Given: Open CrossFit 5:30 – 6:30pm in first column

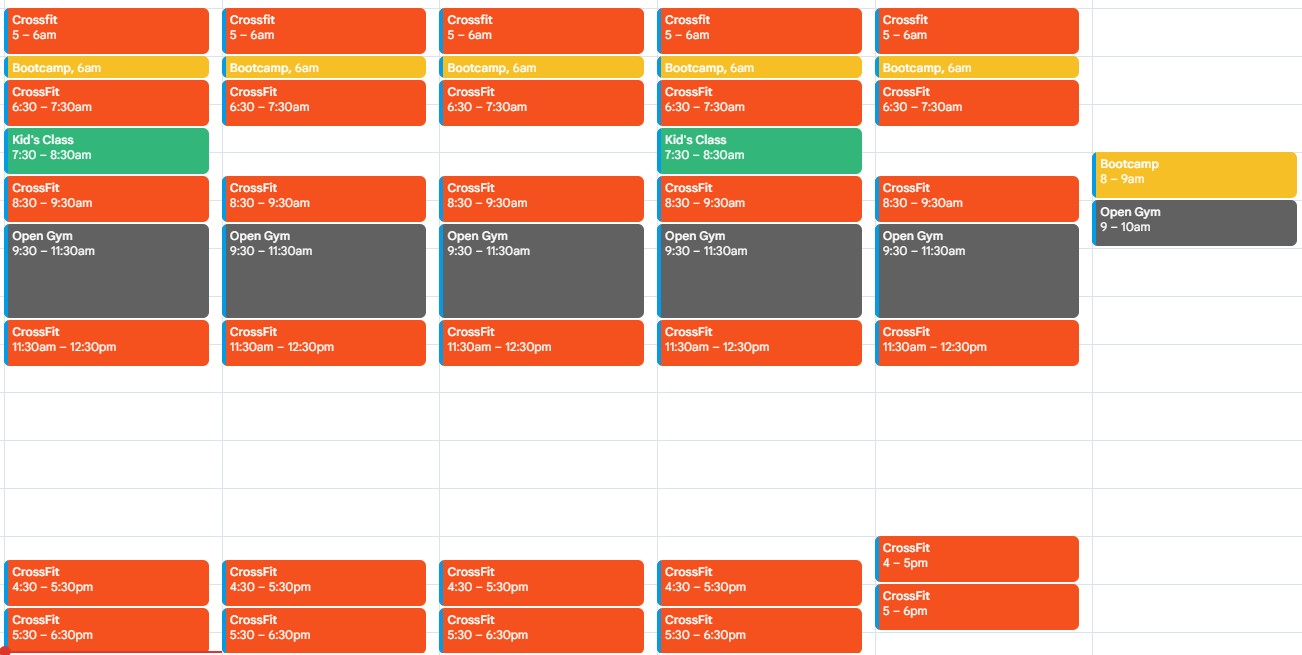Looking at the screenshot, I should coord(107,630).
